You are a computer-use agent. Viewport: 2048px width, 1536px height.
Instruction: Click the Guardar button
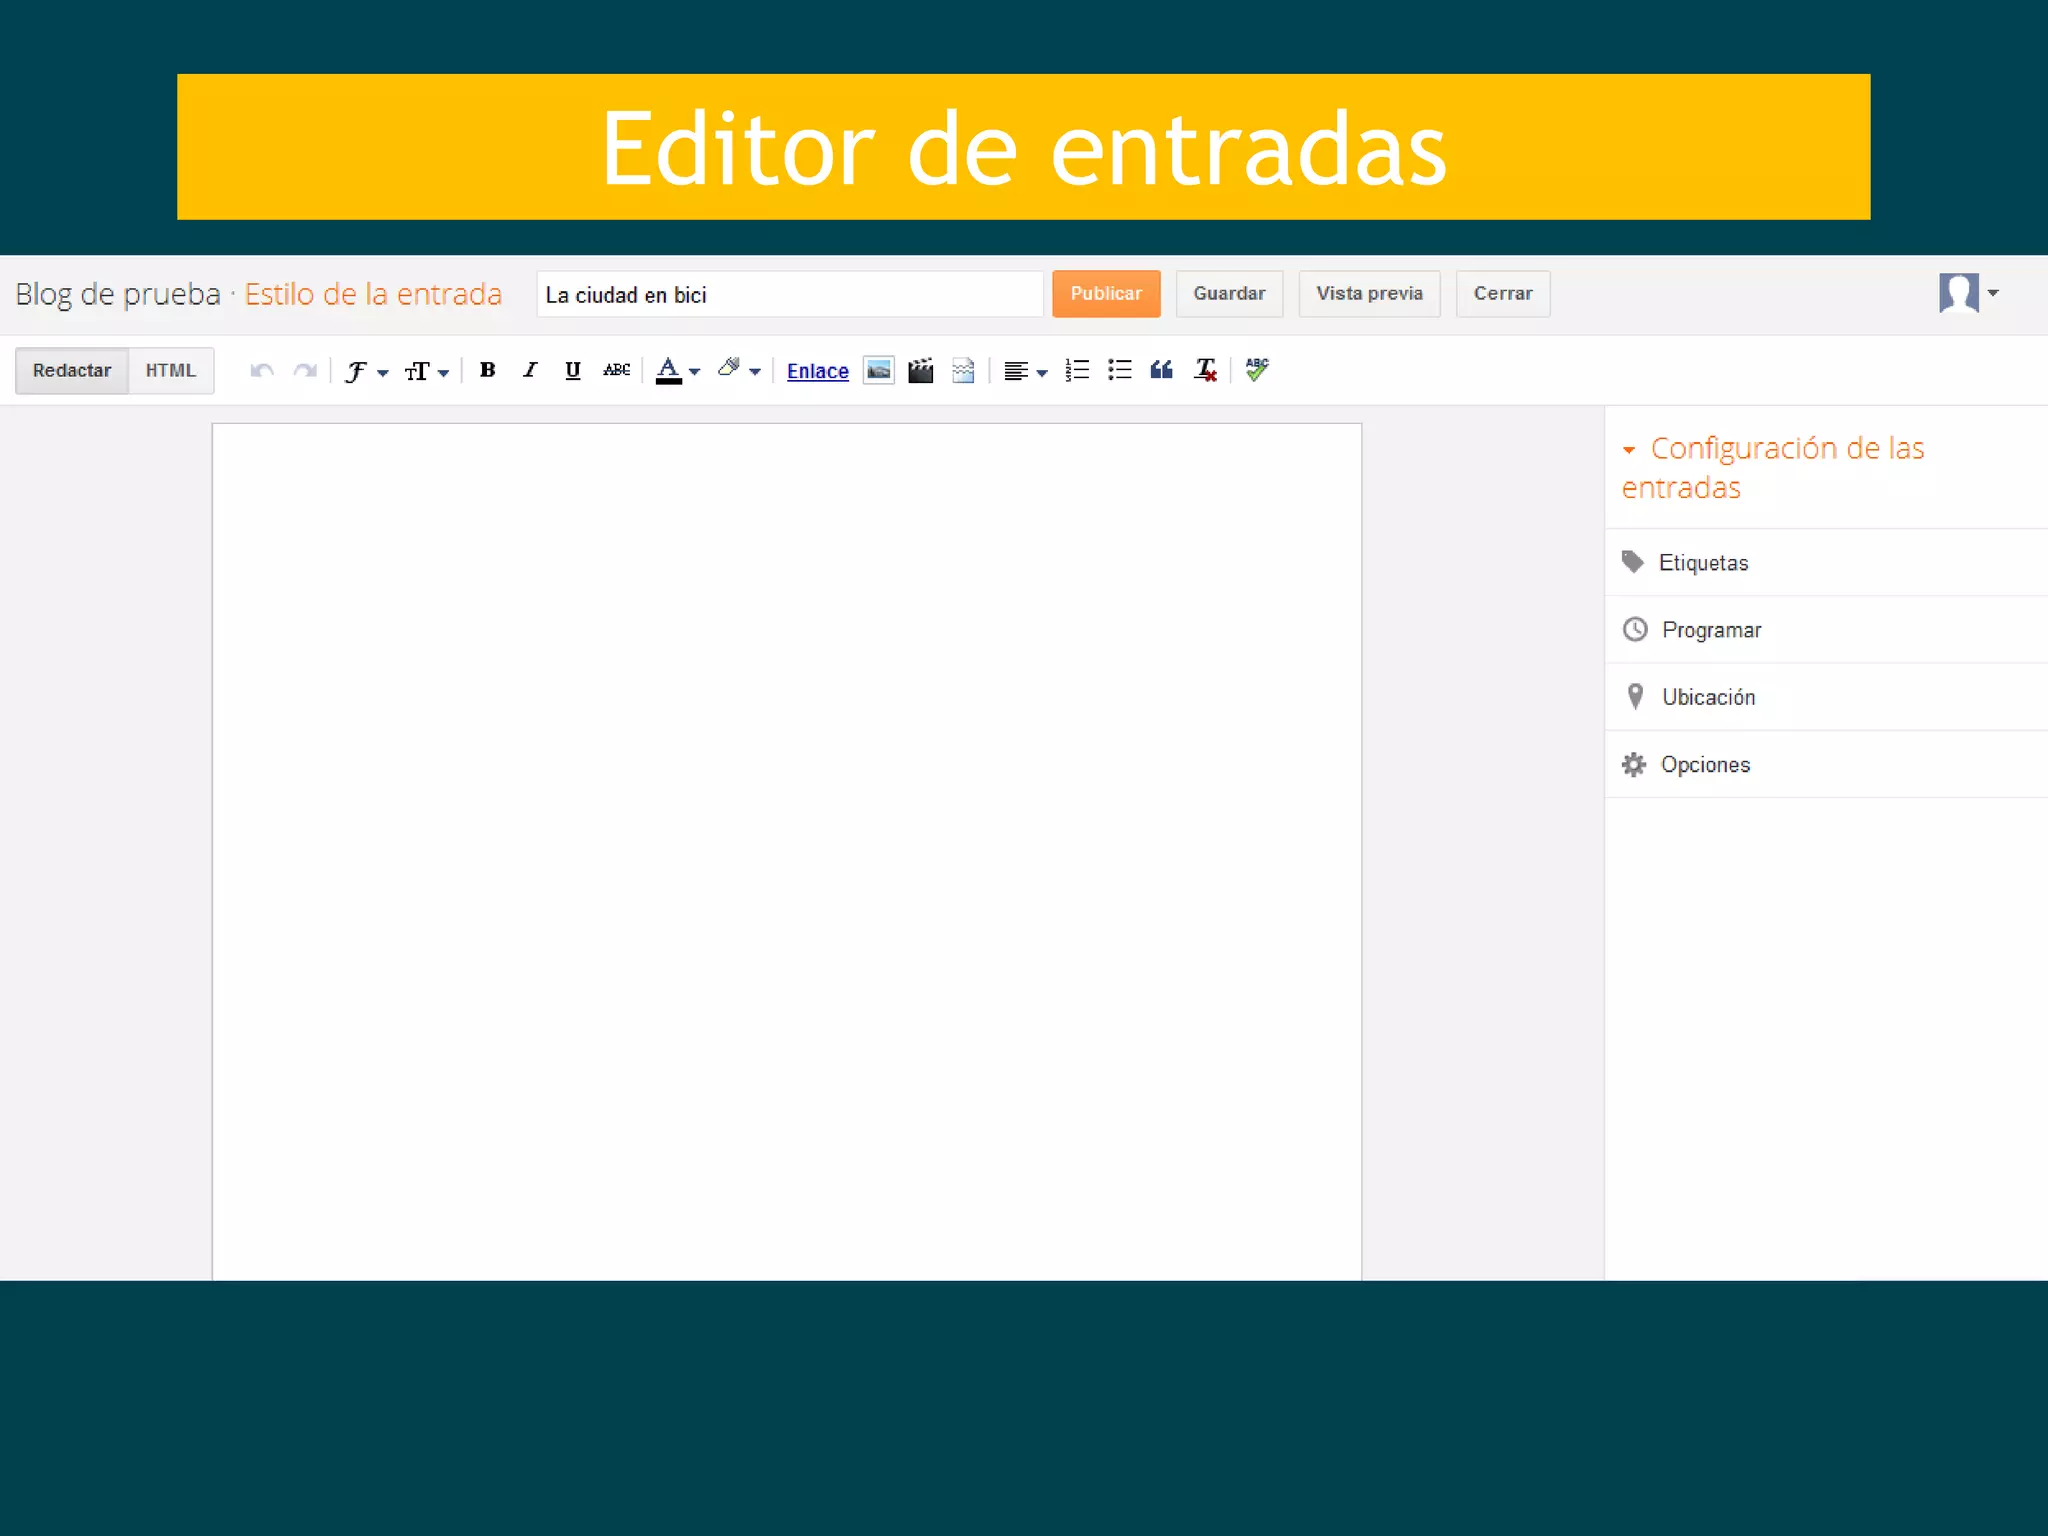pos(1229,294)
